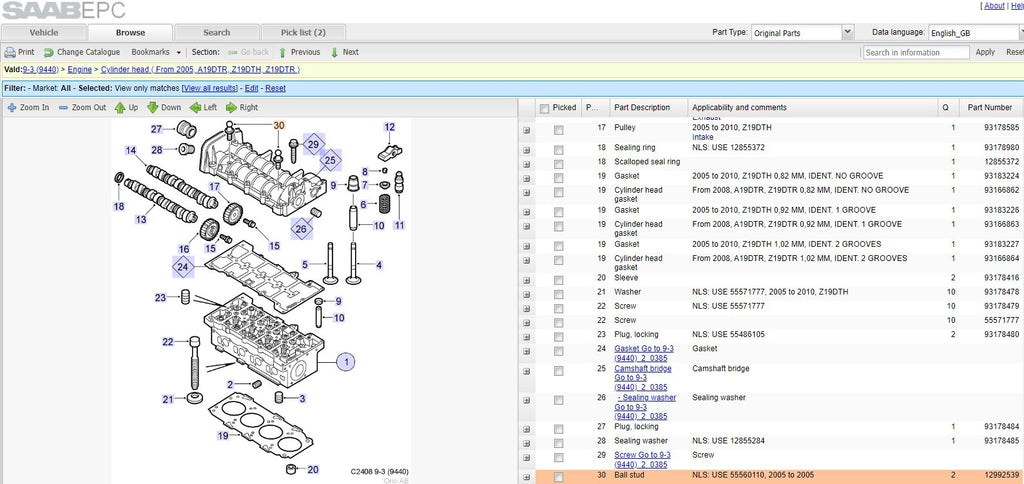Open the Part Type dropdown
The image size is (1024, 484).
tap(848, 32)
